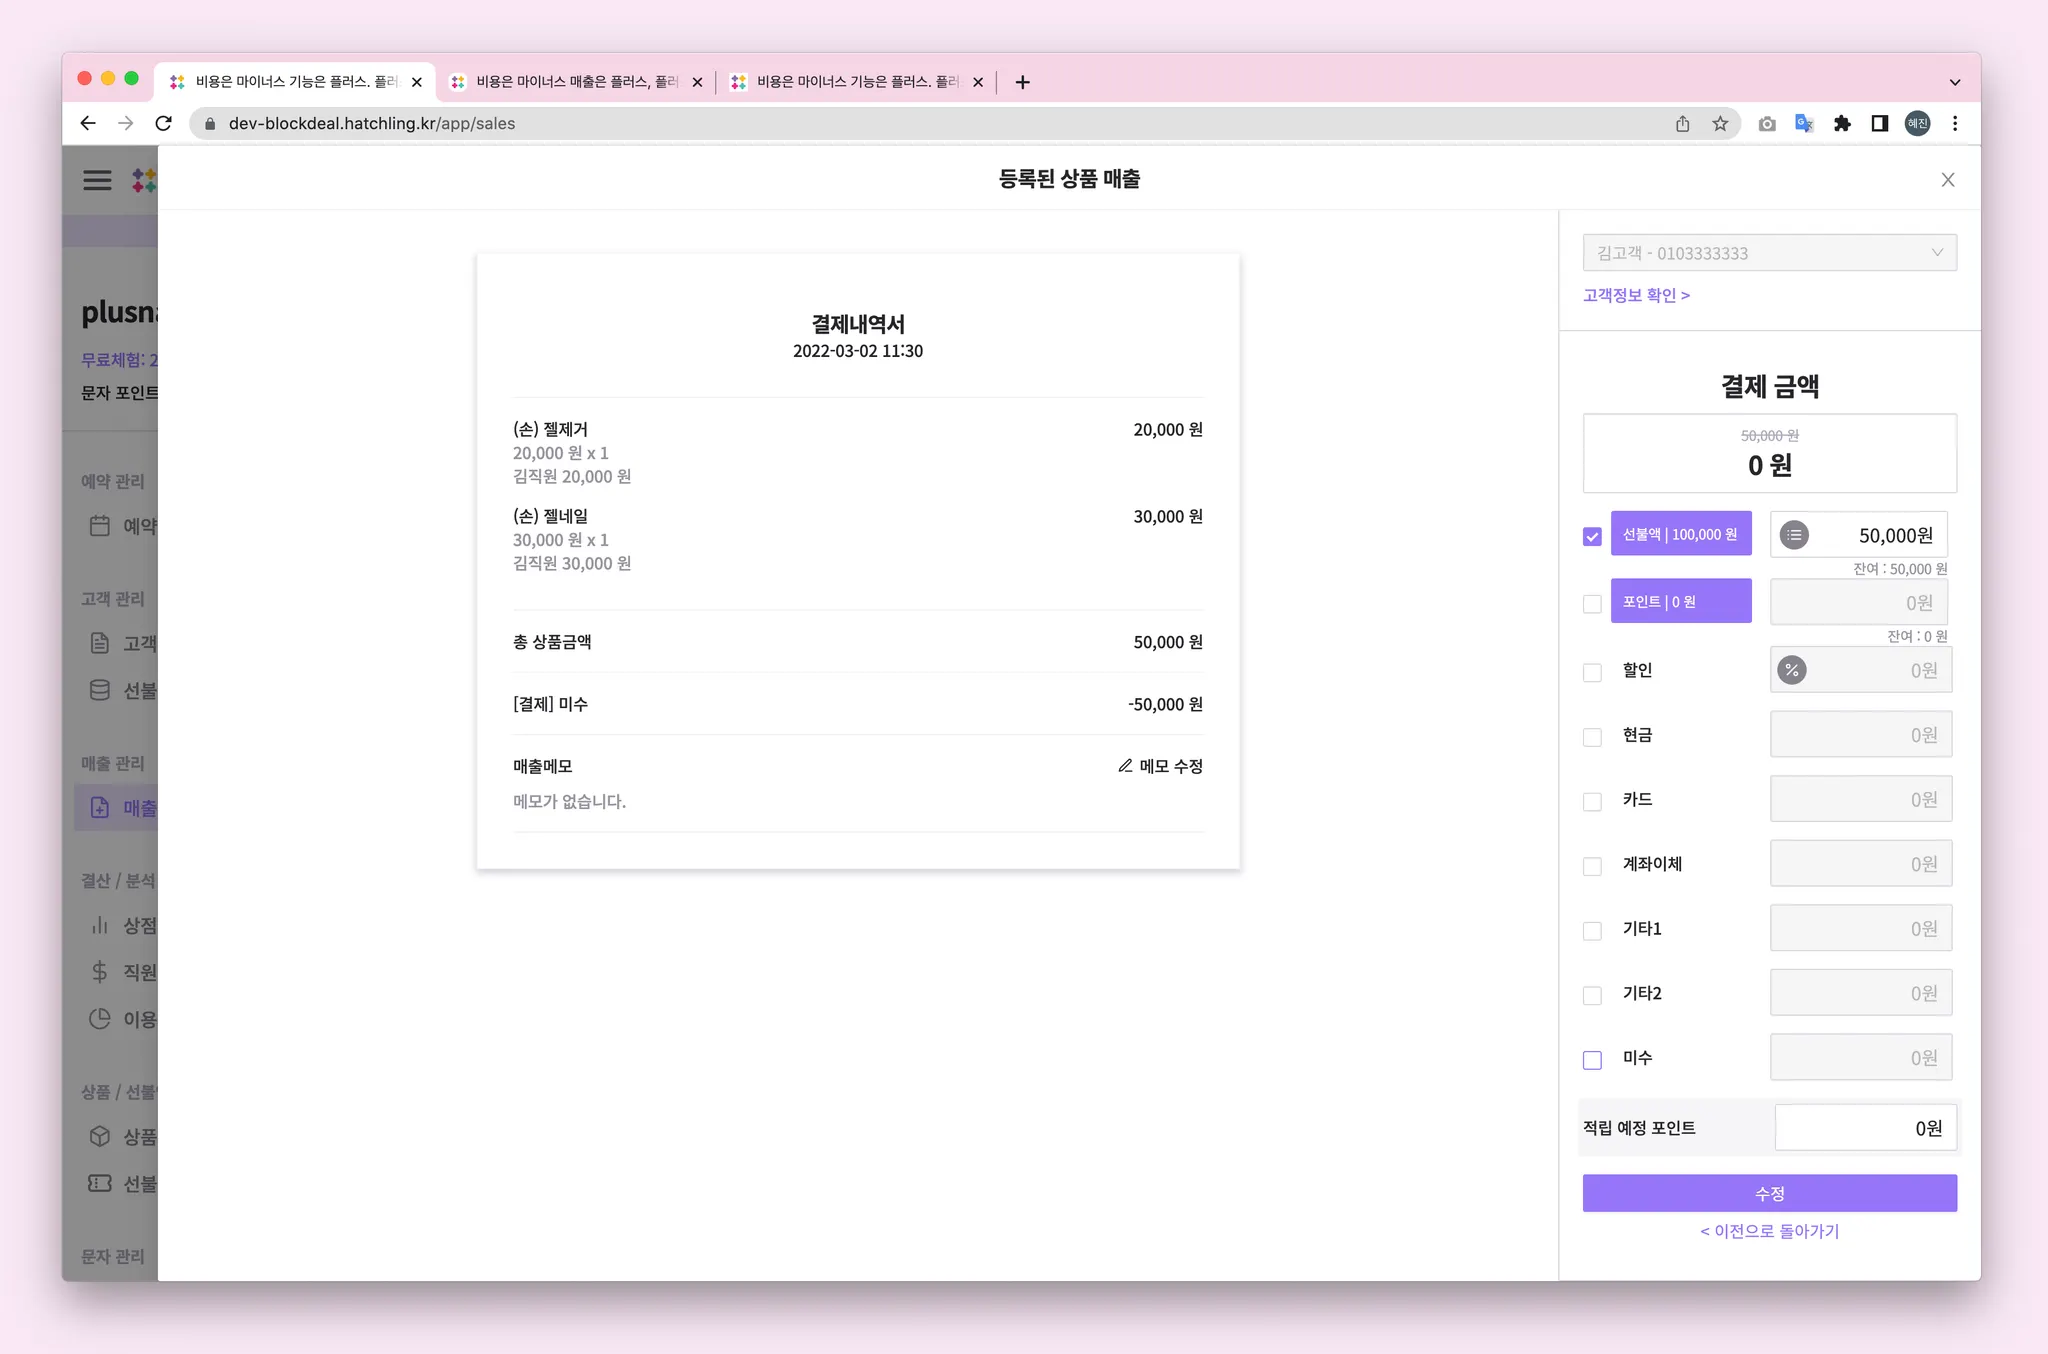
Task: Tick the 카드 card payment checkbox
Action: tap(1592, 802)
